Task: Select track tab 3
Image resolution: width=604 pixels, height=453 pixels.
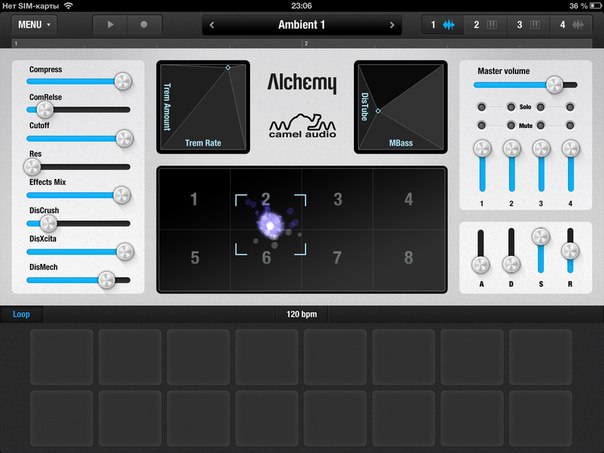Action: tap(528, 25)
